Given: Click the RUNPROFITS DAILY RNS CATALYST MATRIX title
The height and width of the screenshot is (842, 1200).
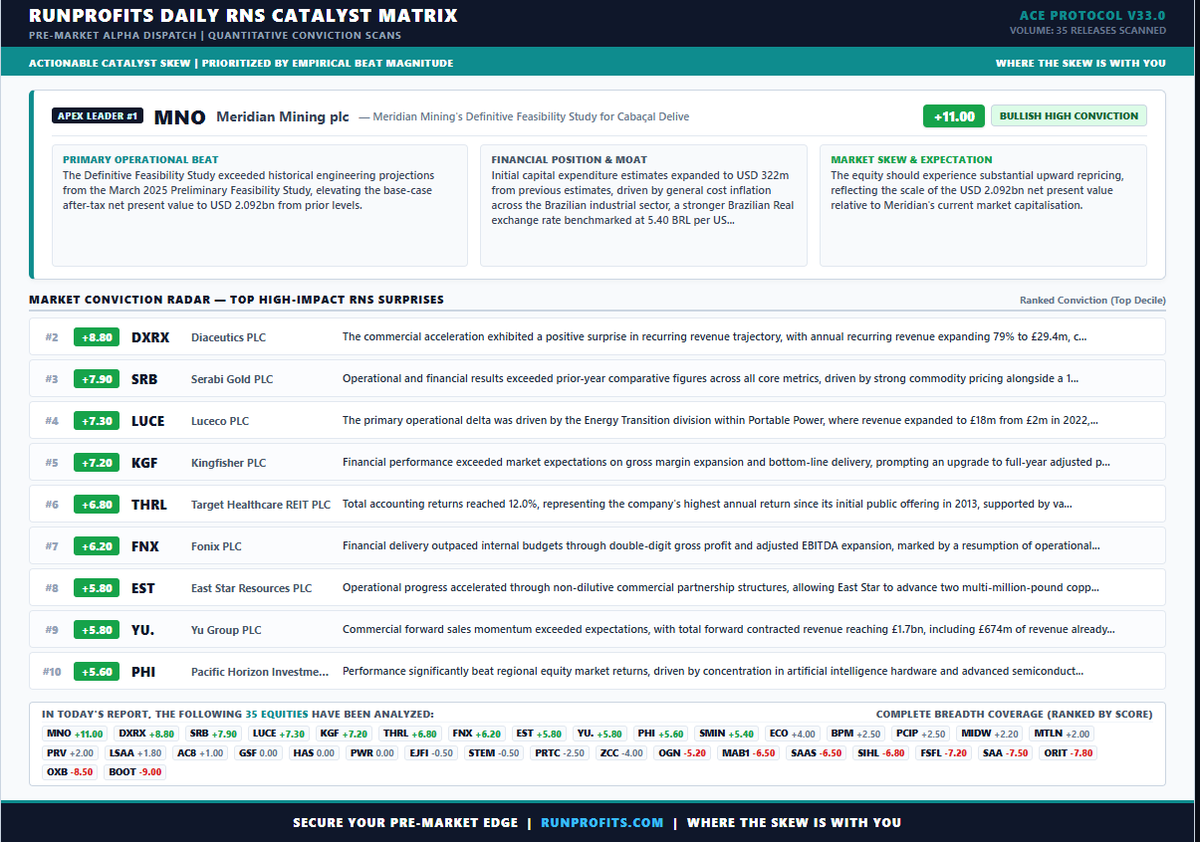Looking at the screenshot, I should tap(243, 15).
